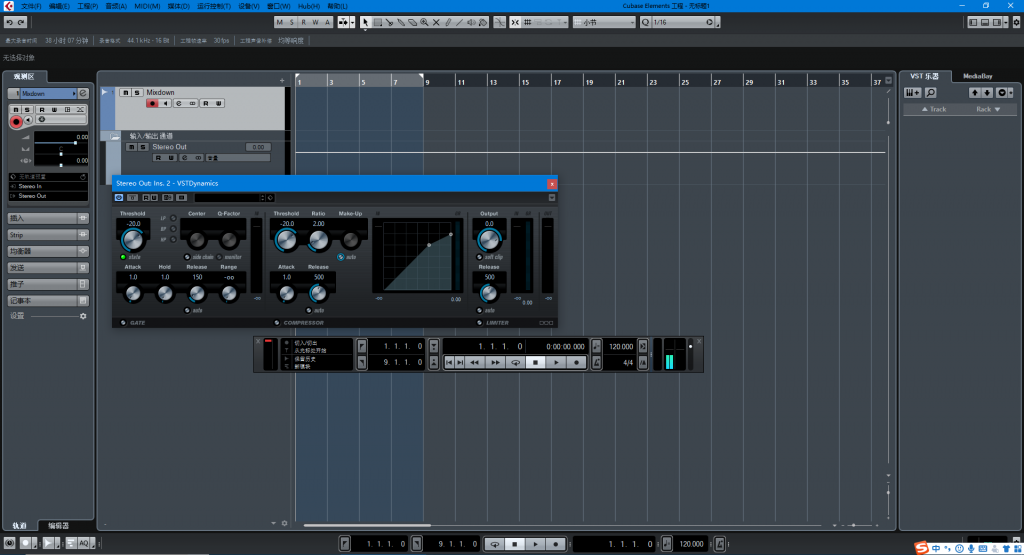Click the M mute state toolbar button
The width and height of the screenshot is (1024, 555).
pos(280,22)
